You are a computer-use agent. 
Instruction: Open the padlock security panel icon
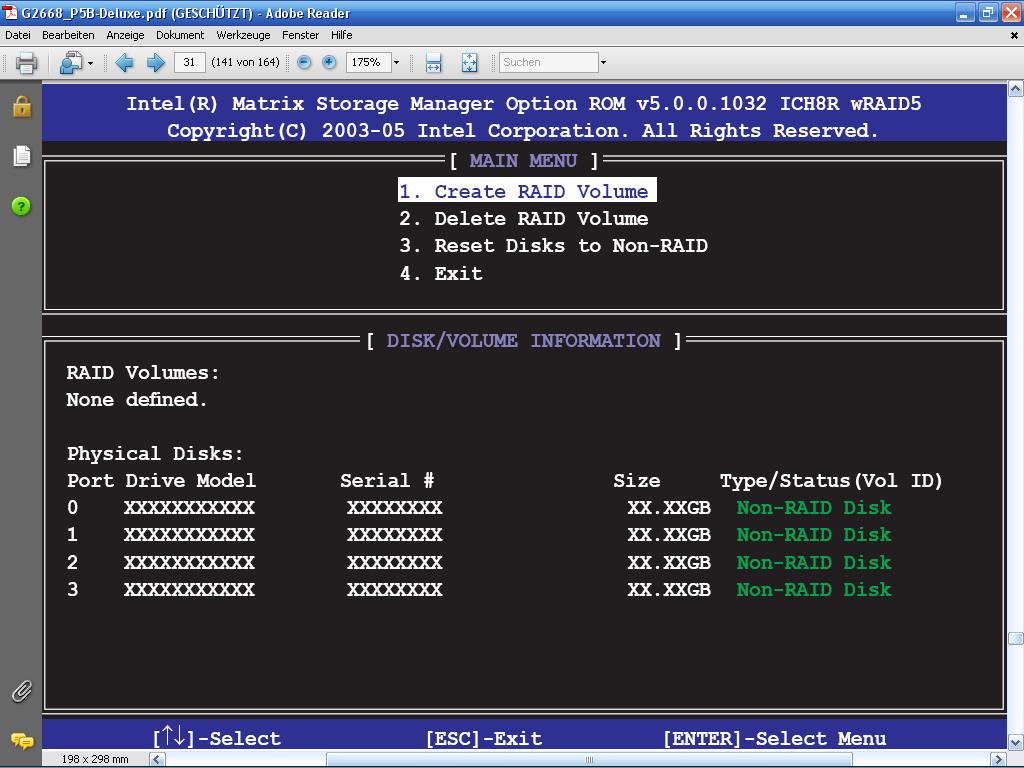tap(22, 106)
